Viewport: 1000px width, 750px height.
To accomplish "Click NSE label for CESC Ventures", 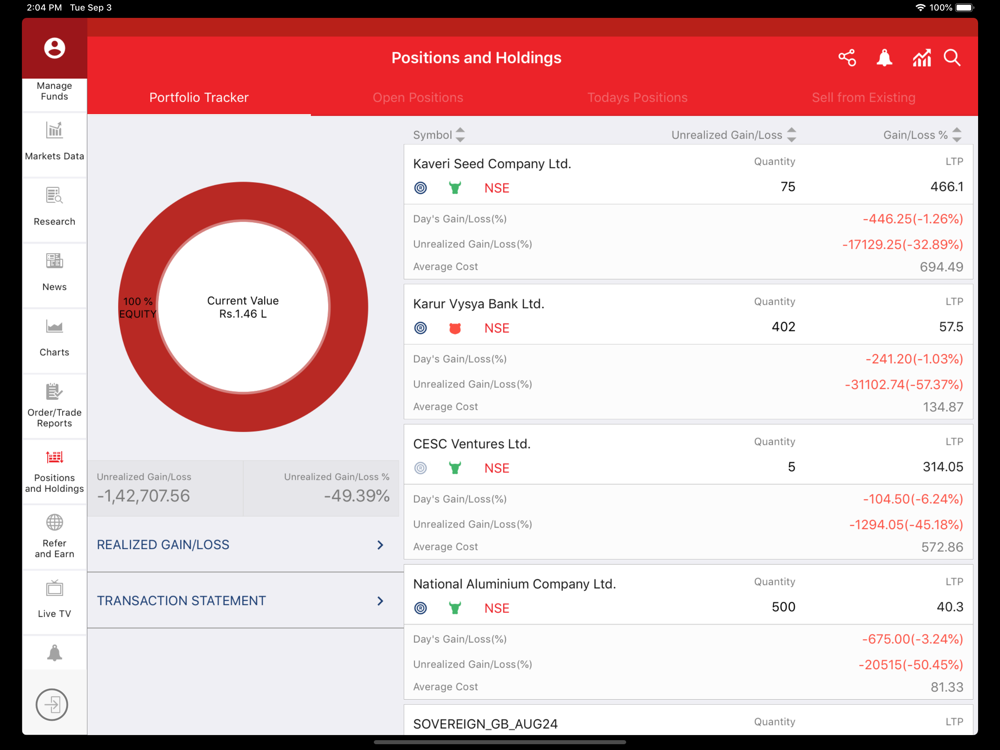I will 496,468.
